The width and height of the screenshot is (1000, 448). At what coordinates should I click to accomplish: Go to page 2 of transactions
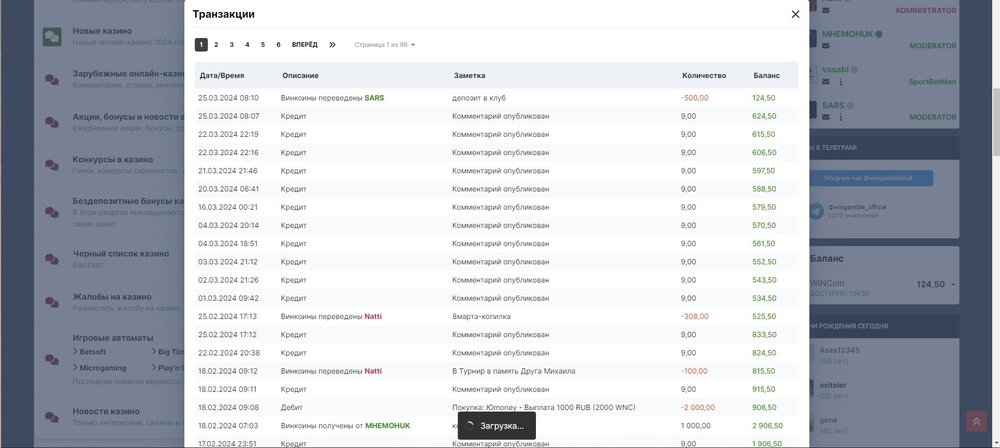point(216,45)
